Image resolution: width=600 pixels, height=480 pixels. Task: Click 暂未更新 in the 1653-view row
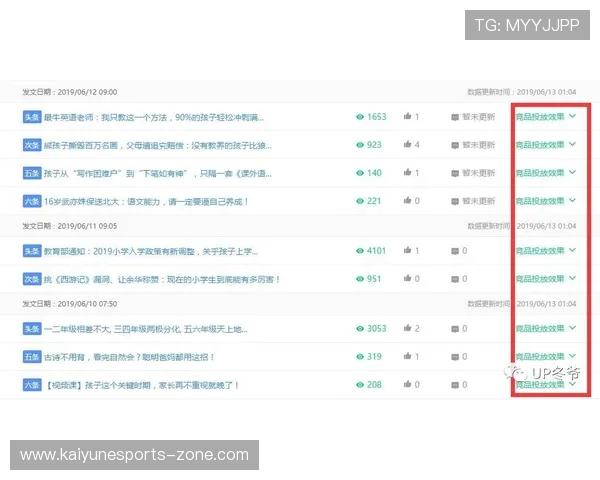tap(478, 117)
